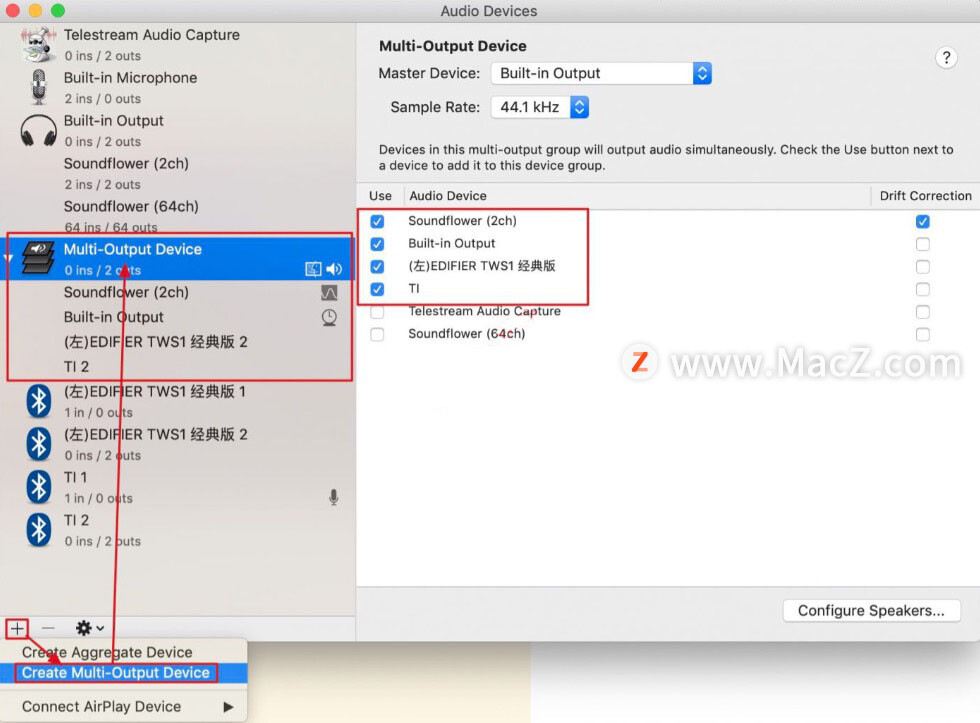The height and width of the screenshot is (723, 980).
Task: Open the Sample Rate dropdown
Action: 539,107
